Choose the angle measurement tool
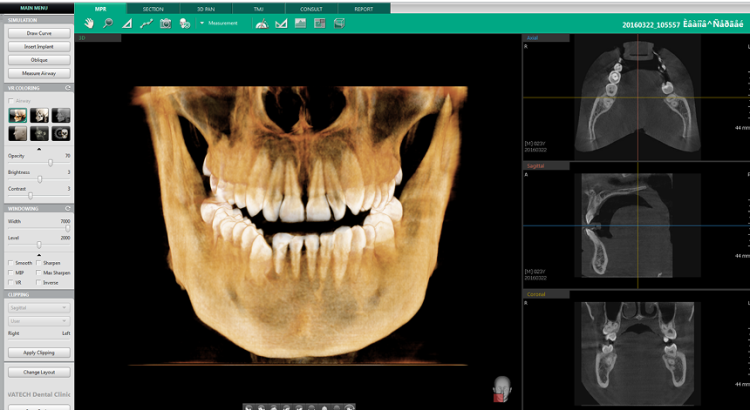 tap(127, 23)
